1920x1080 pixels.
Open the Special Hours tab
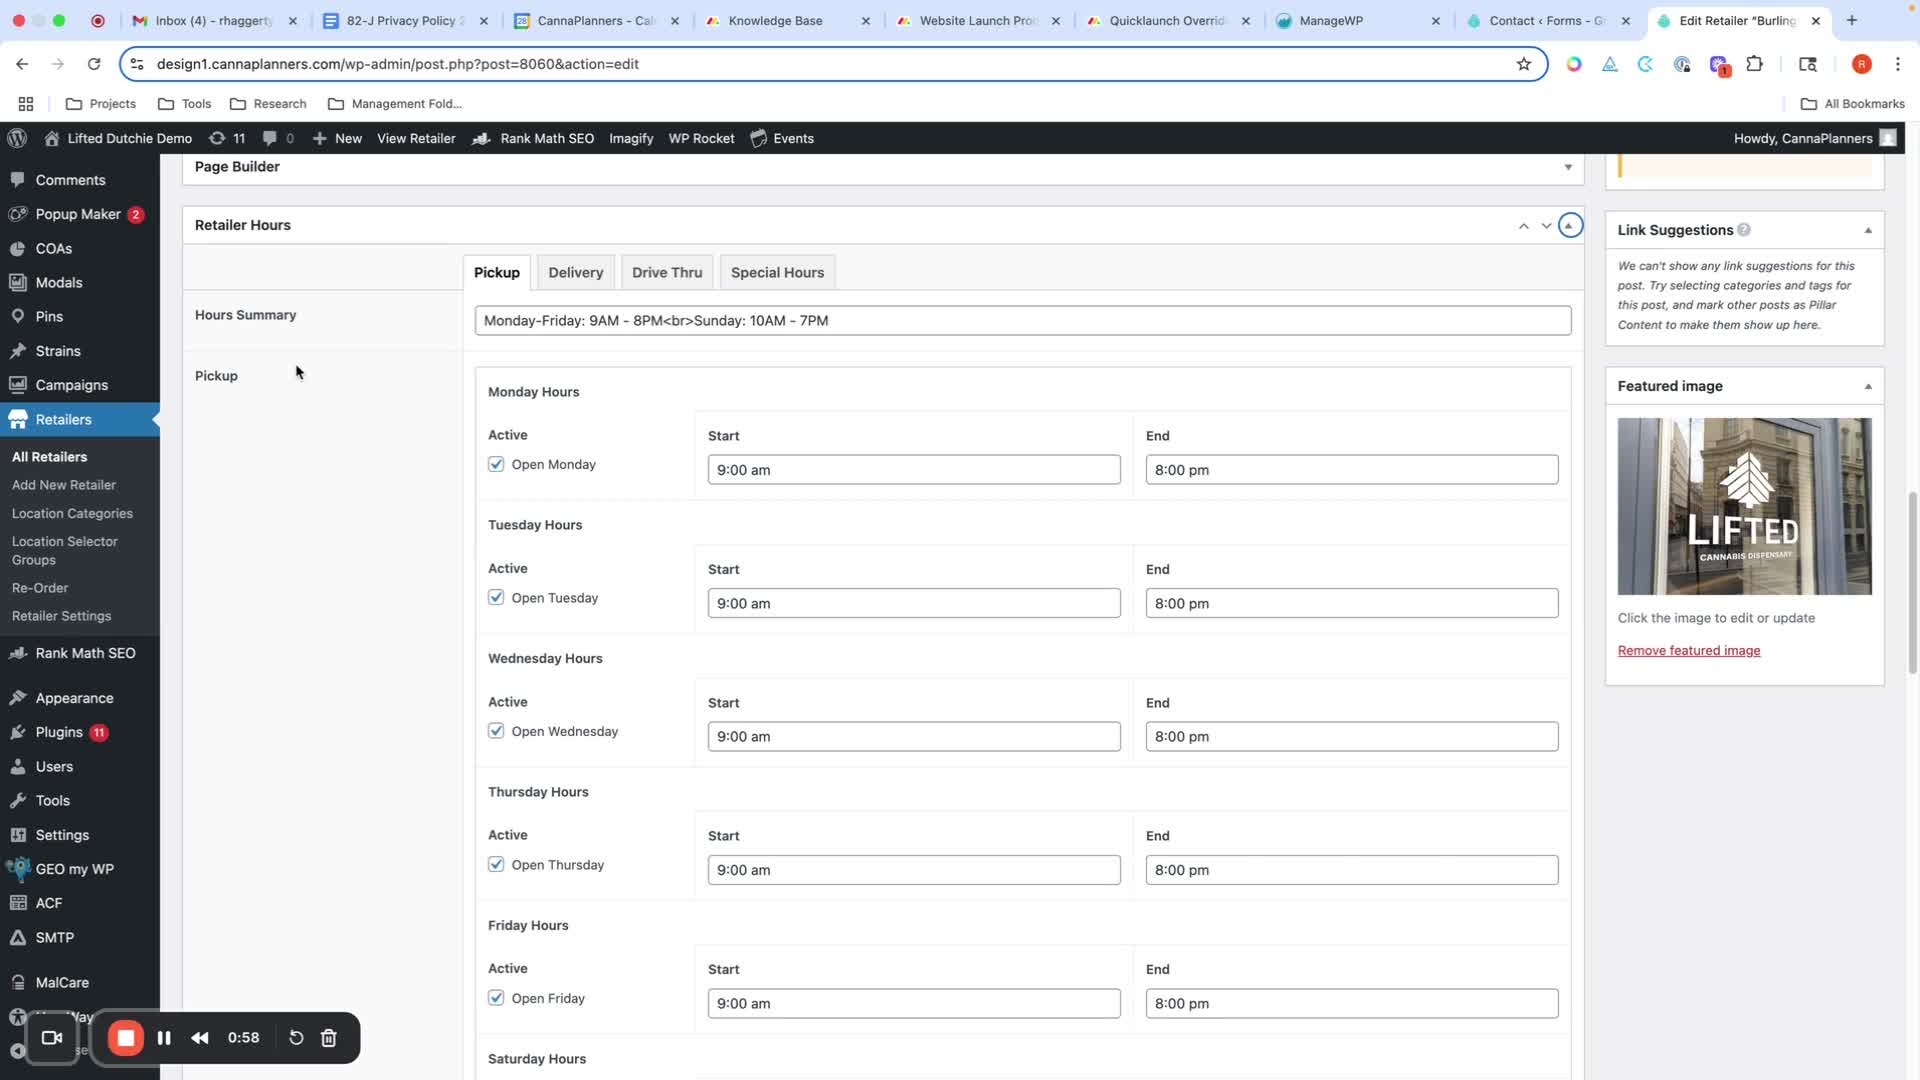click(777, 272)
